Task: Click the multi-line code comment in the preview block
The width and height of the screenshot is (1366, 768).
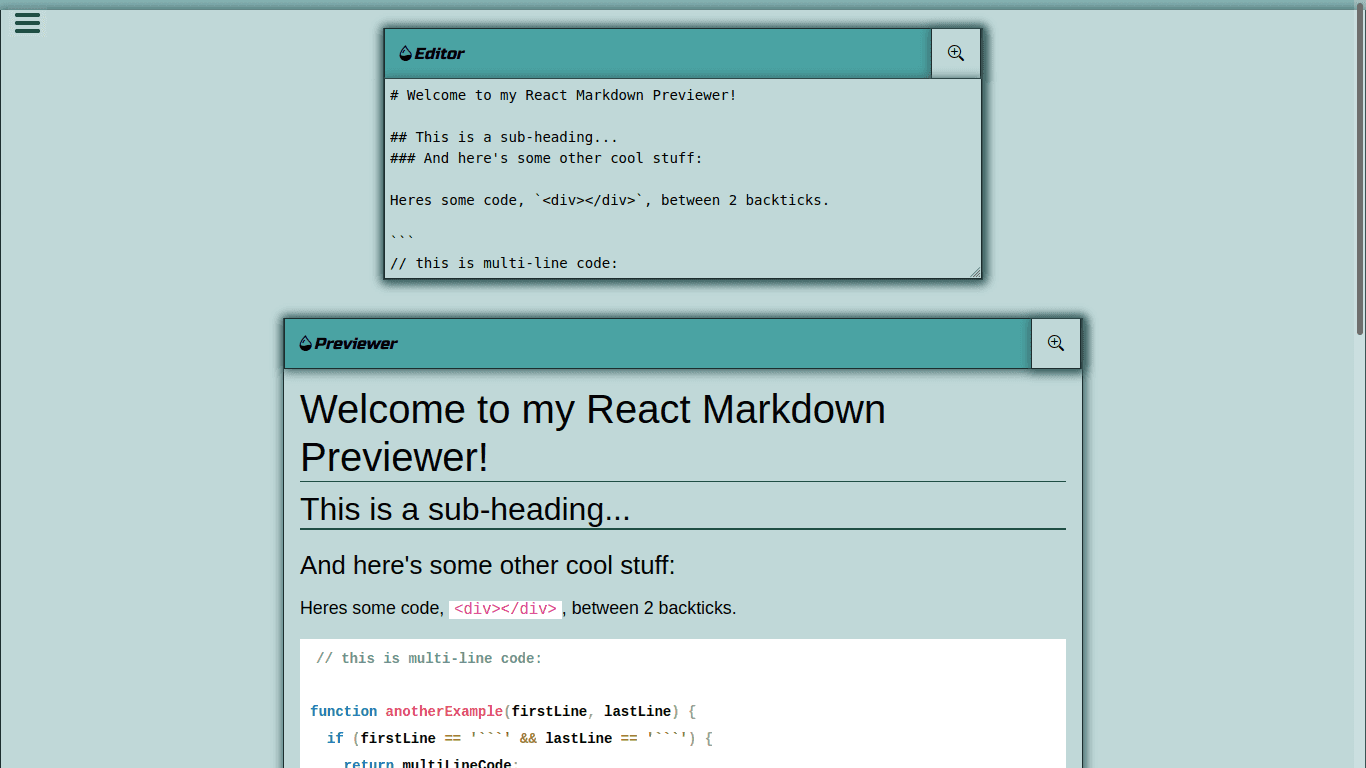Action: 429,658
